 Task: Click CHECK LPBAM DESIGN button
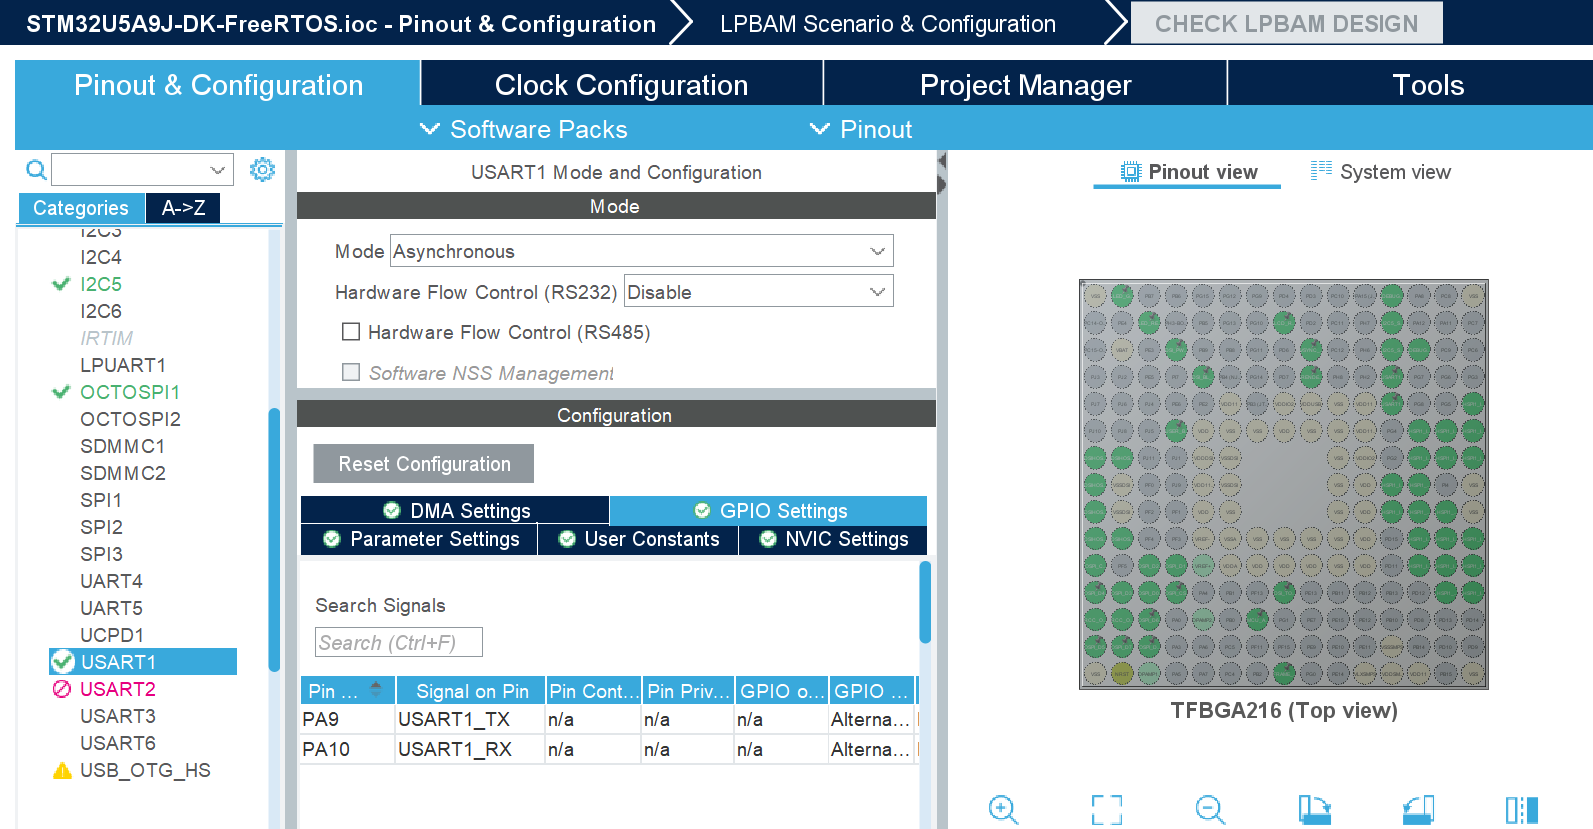point(1286,23)
